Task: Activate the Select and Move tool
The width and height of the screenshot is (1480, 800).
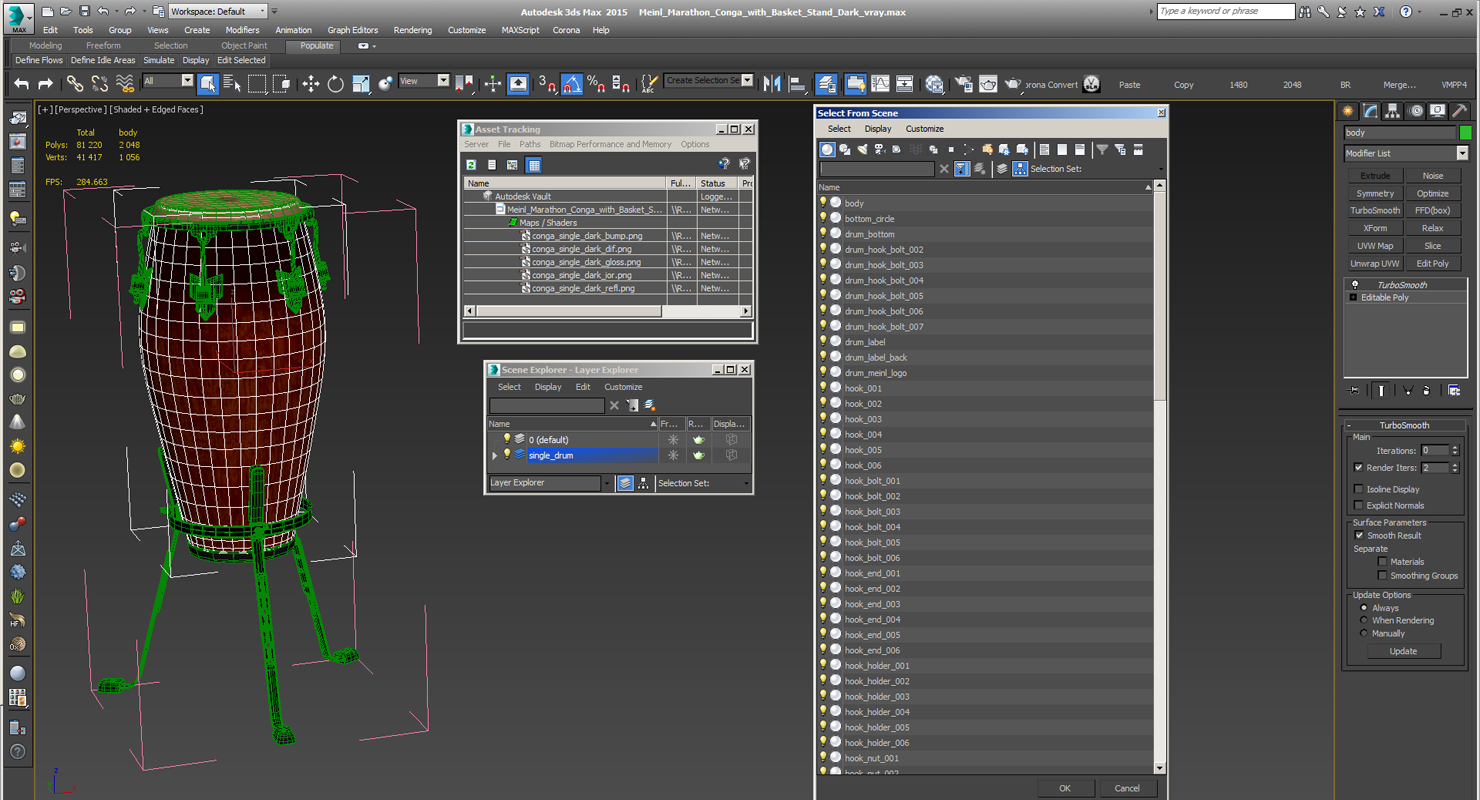Action: click(311, 84)
